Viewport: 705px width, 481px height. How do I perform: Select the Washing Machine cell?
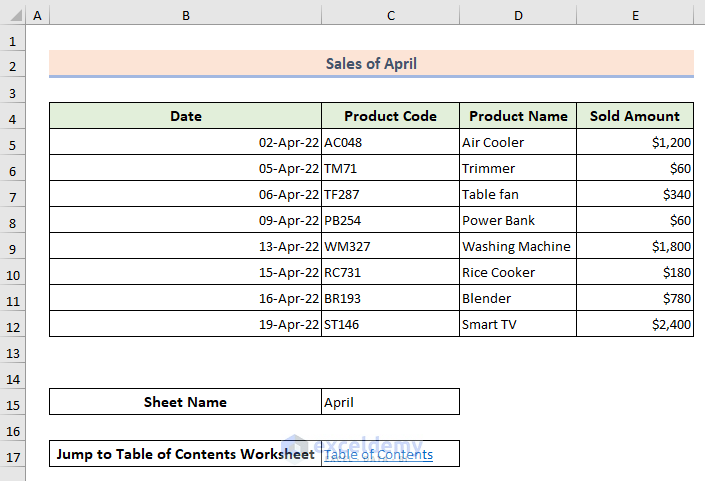point(518,246)
